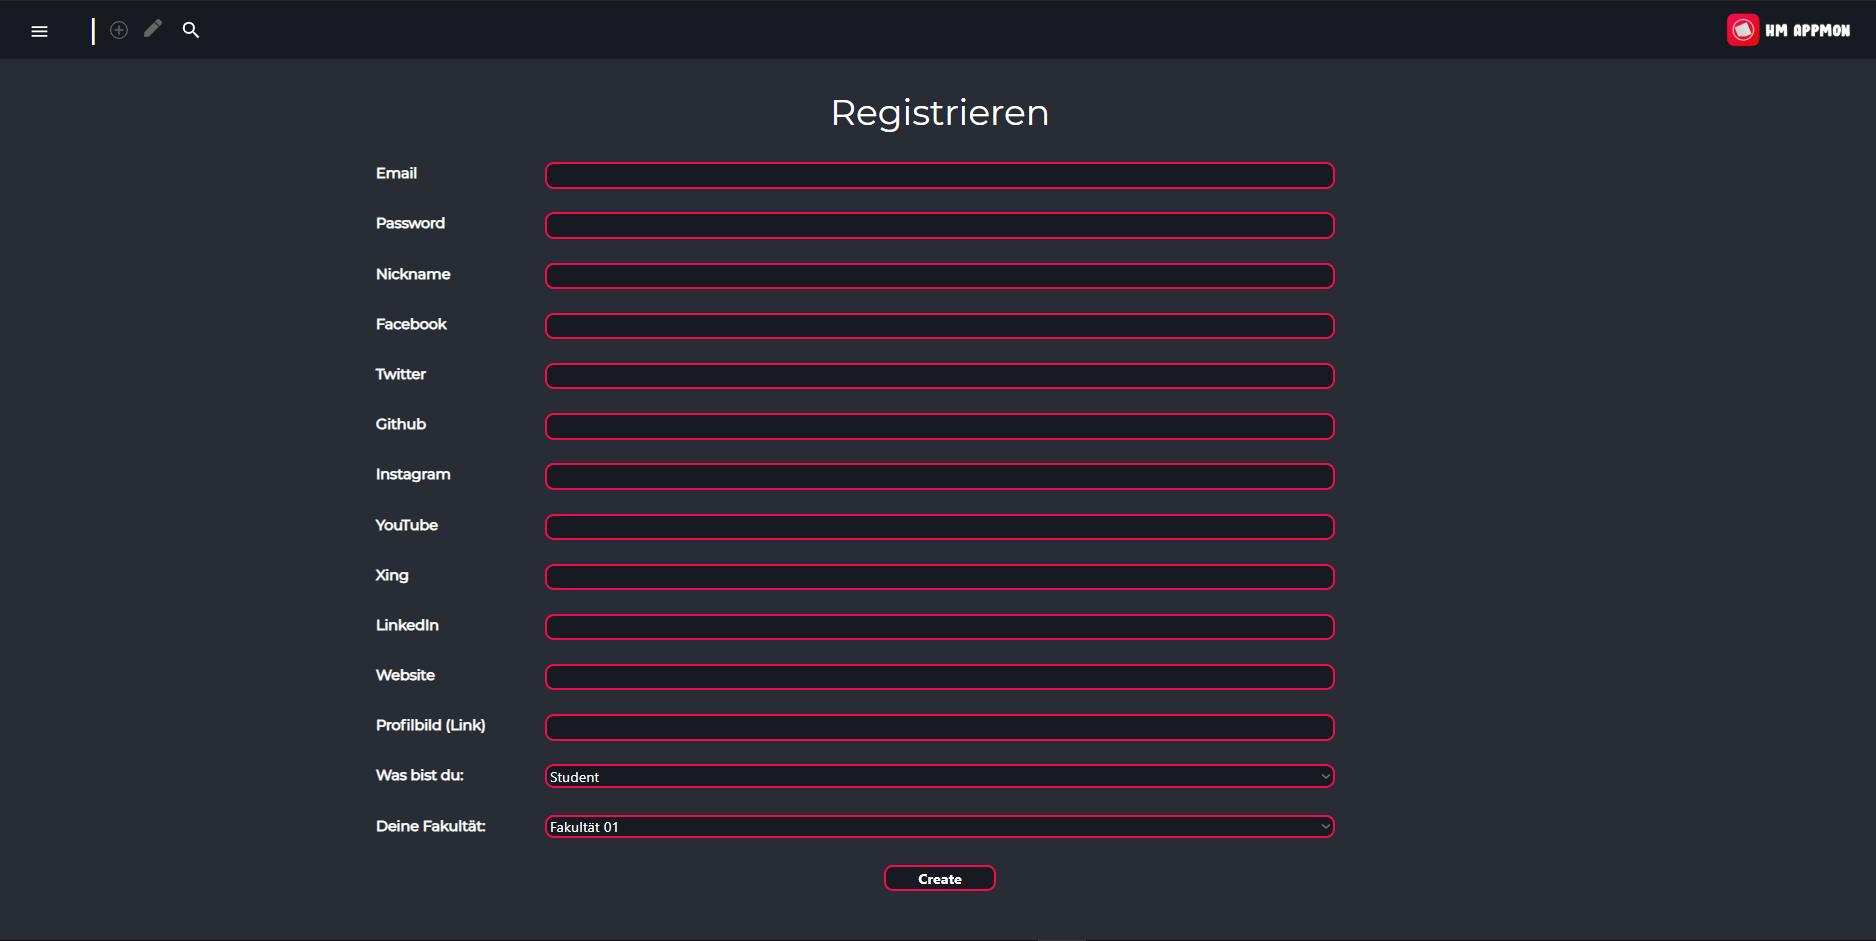
Task: Focus the LinkedIn input field
Action: pyautogui.click(x=940, y=627)
